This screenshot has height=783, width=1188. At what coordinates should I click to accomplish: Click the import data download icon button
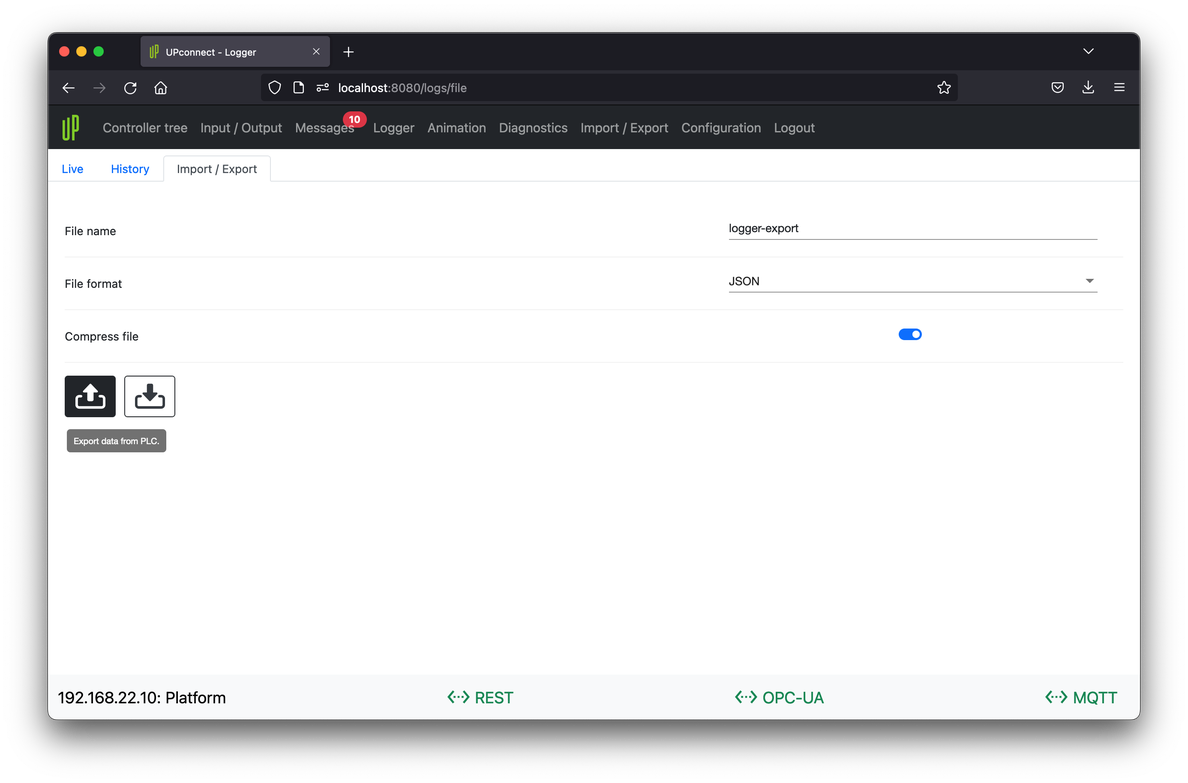[x=150, y=397]
